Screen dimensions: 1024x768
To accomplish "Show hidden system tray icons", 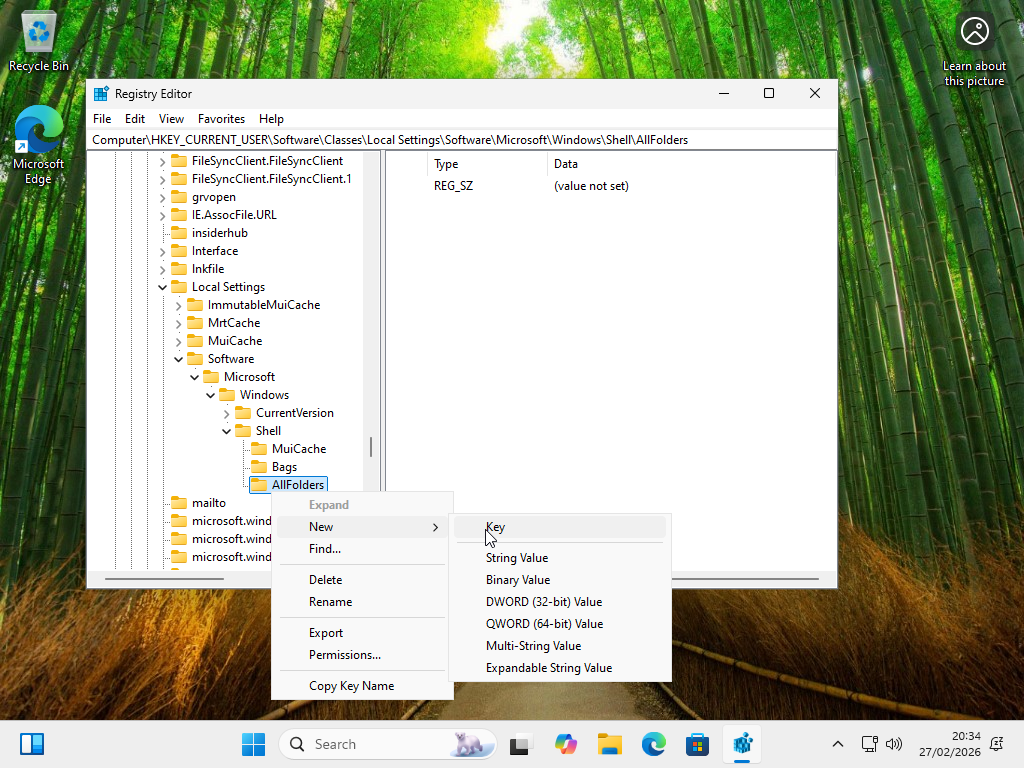I will click(x=838, y=744).
